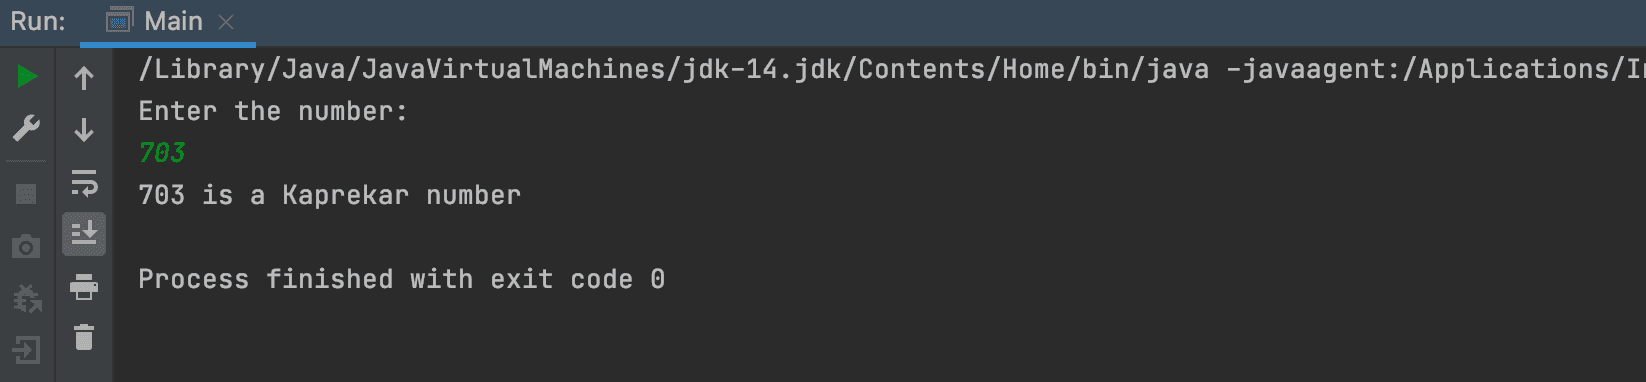Click the Attach Debugger bug icon
The height and width of the screenshot is (382, 1646).
(27, 298)
